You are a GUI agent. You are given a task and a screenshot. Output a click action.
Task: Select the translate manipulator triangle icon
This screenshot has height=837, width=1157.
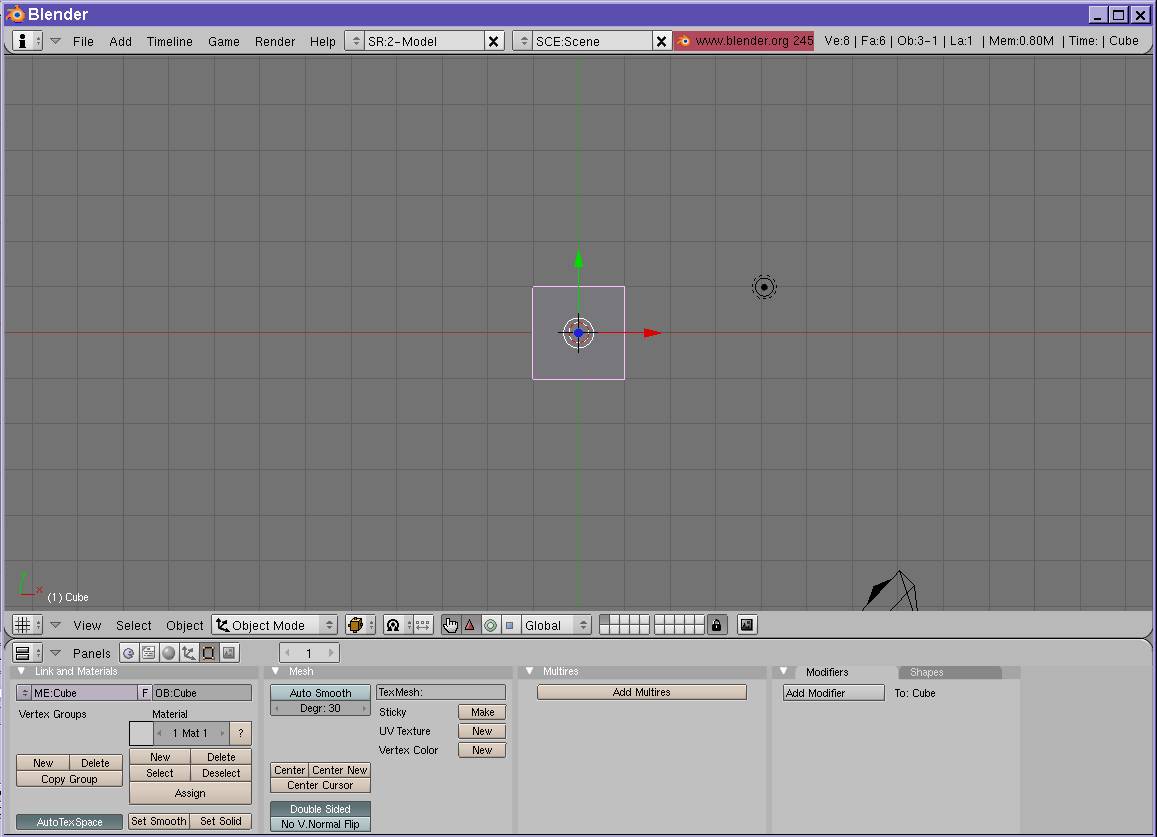coord(470,625)
